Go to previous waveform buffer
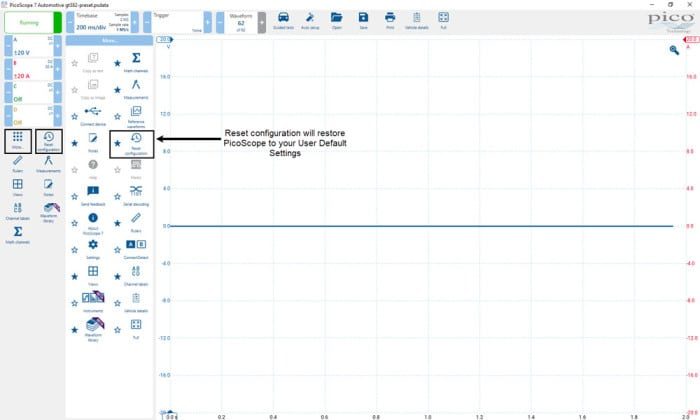 click(220, 22)
